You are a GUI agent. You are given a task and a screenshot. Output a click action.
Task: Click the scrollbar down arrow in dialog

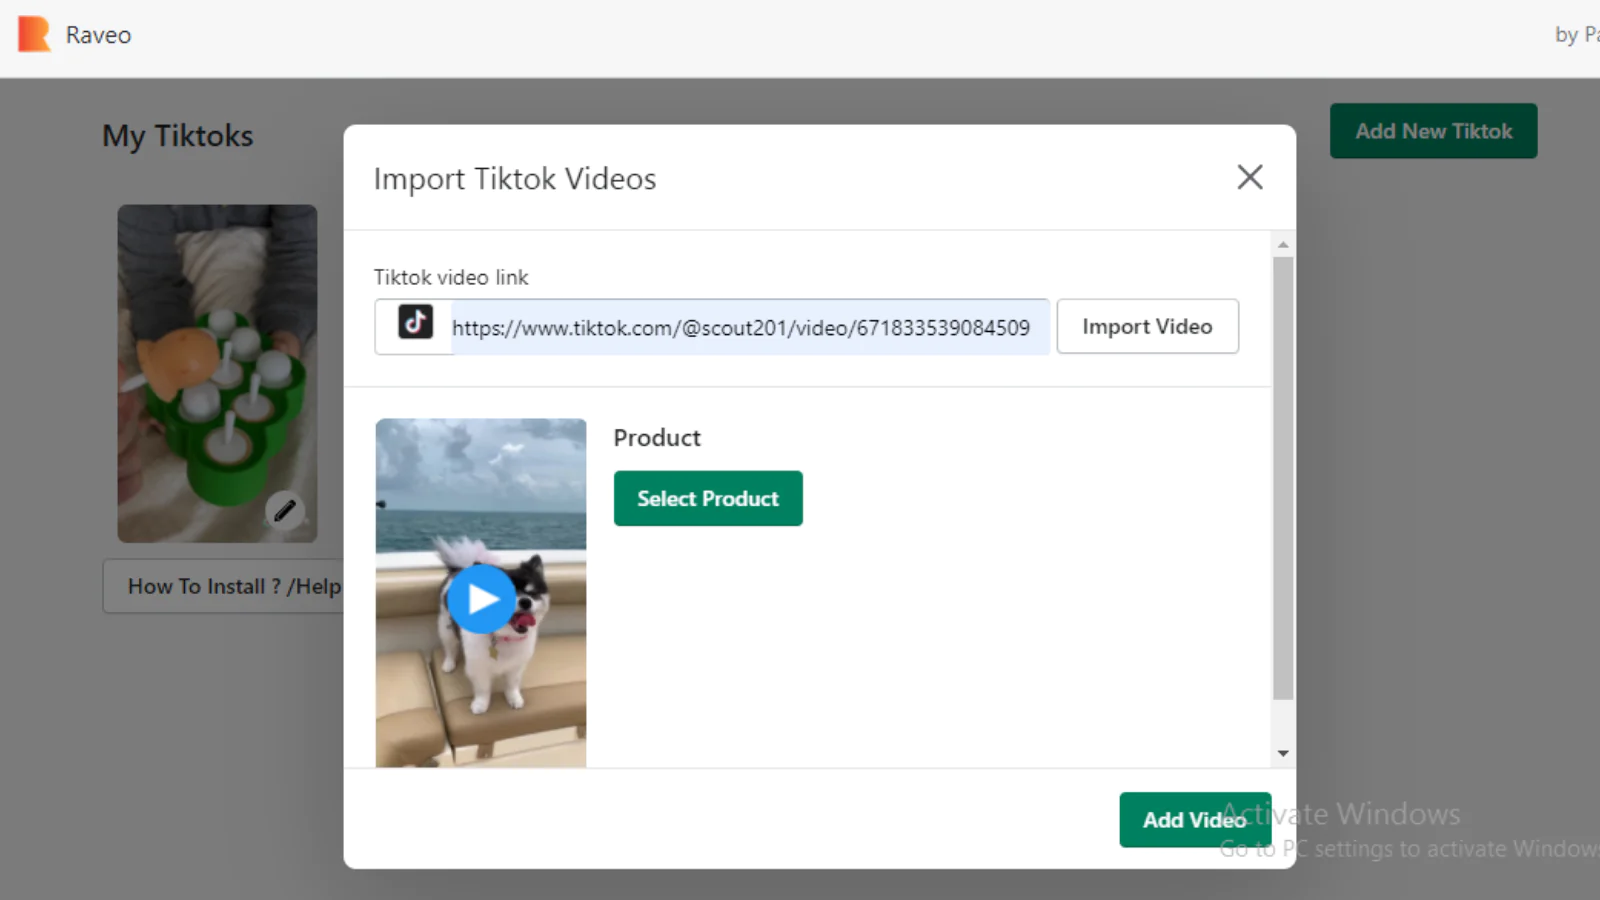point(1283,754)
